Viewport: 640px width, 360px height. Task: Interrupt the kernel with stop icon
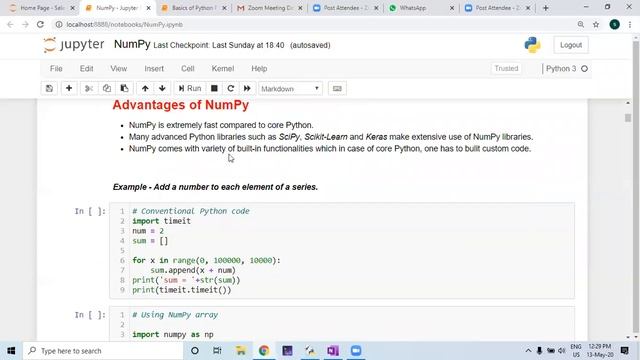click(214, 89)
